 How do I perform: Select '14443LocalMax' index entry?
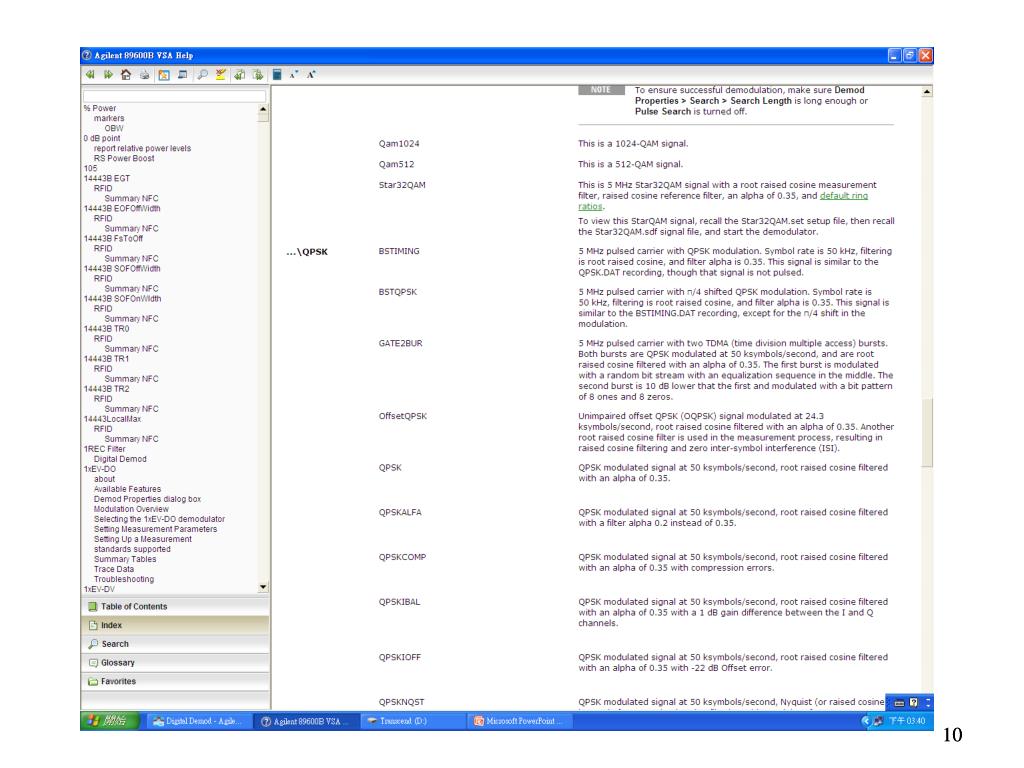pos(112,419)
